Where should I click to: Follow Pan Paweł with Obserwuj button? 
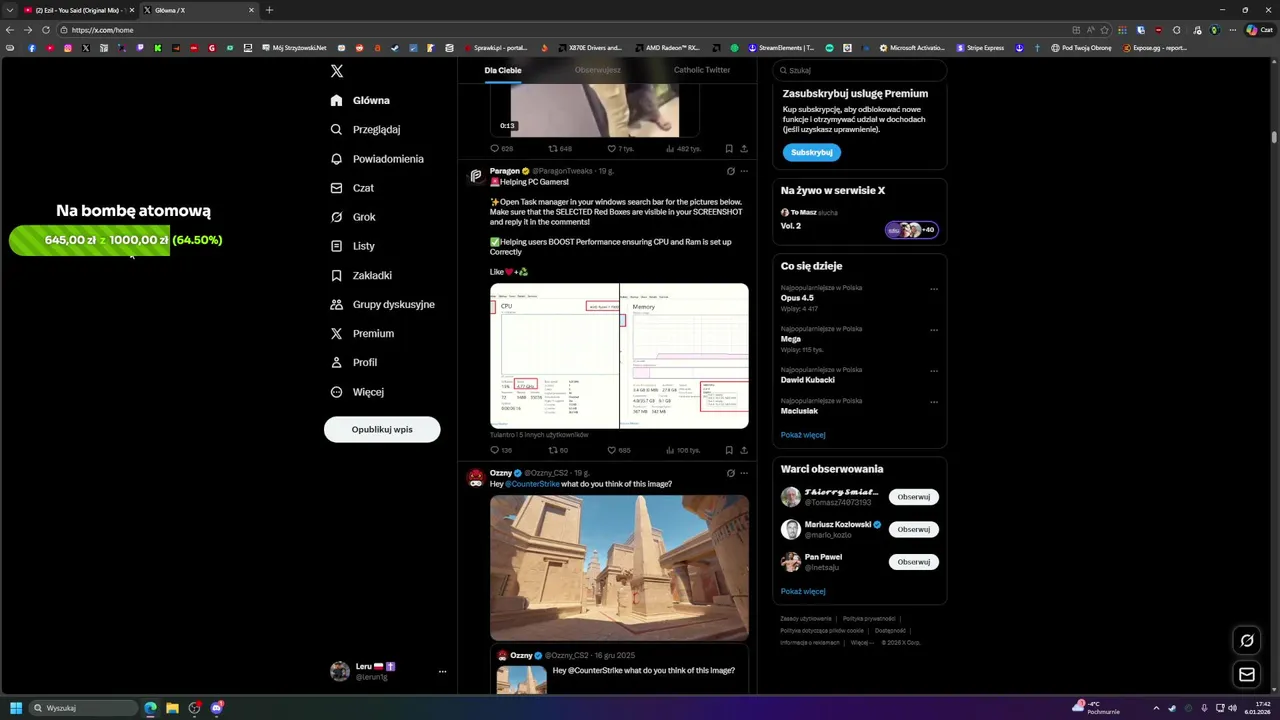click(914, 562)
